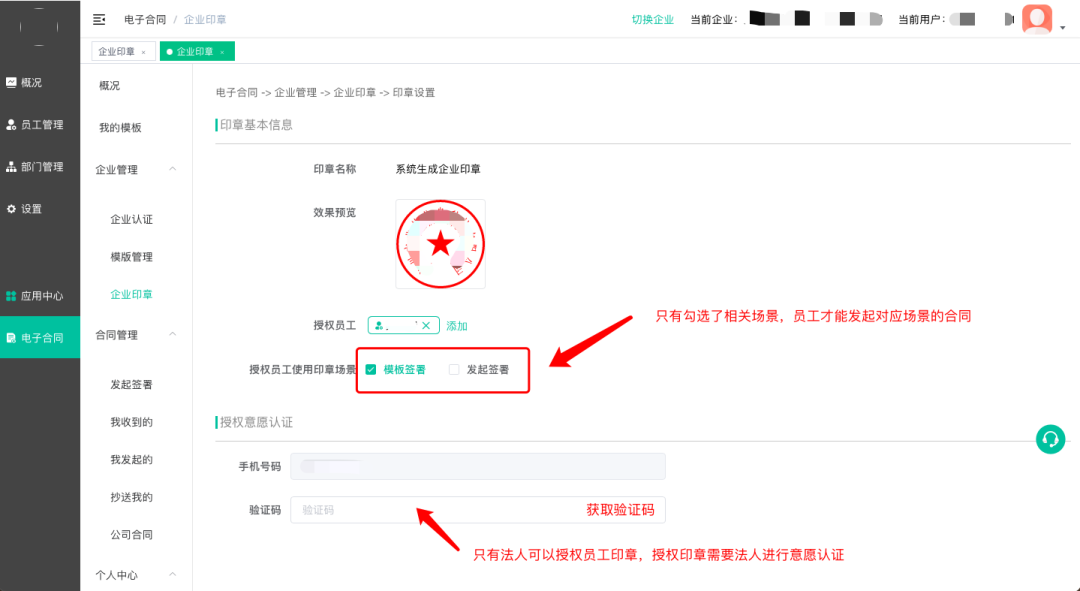
Task: Open the 应用中心 app center icon
Action: pyautogui.click(x=13, y=296)
